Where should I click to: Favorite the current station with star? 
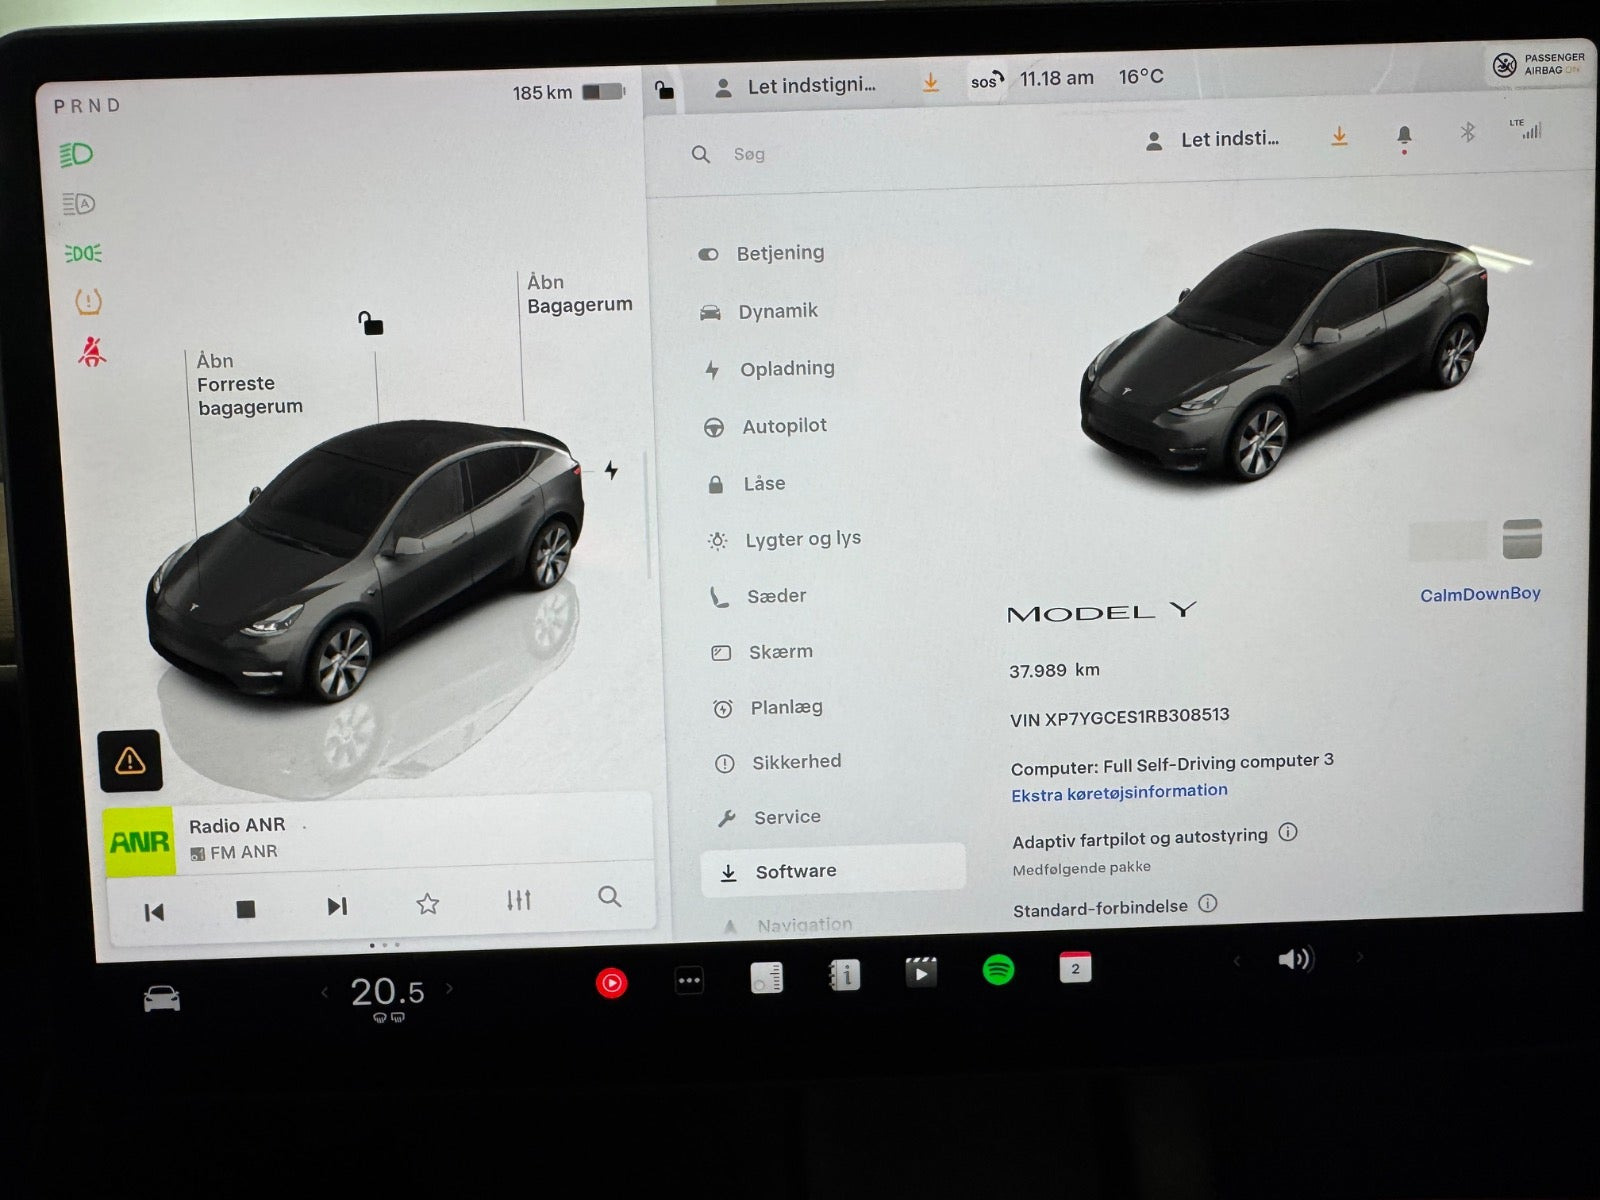[x=428, y=904]
